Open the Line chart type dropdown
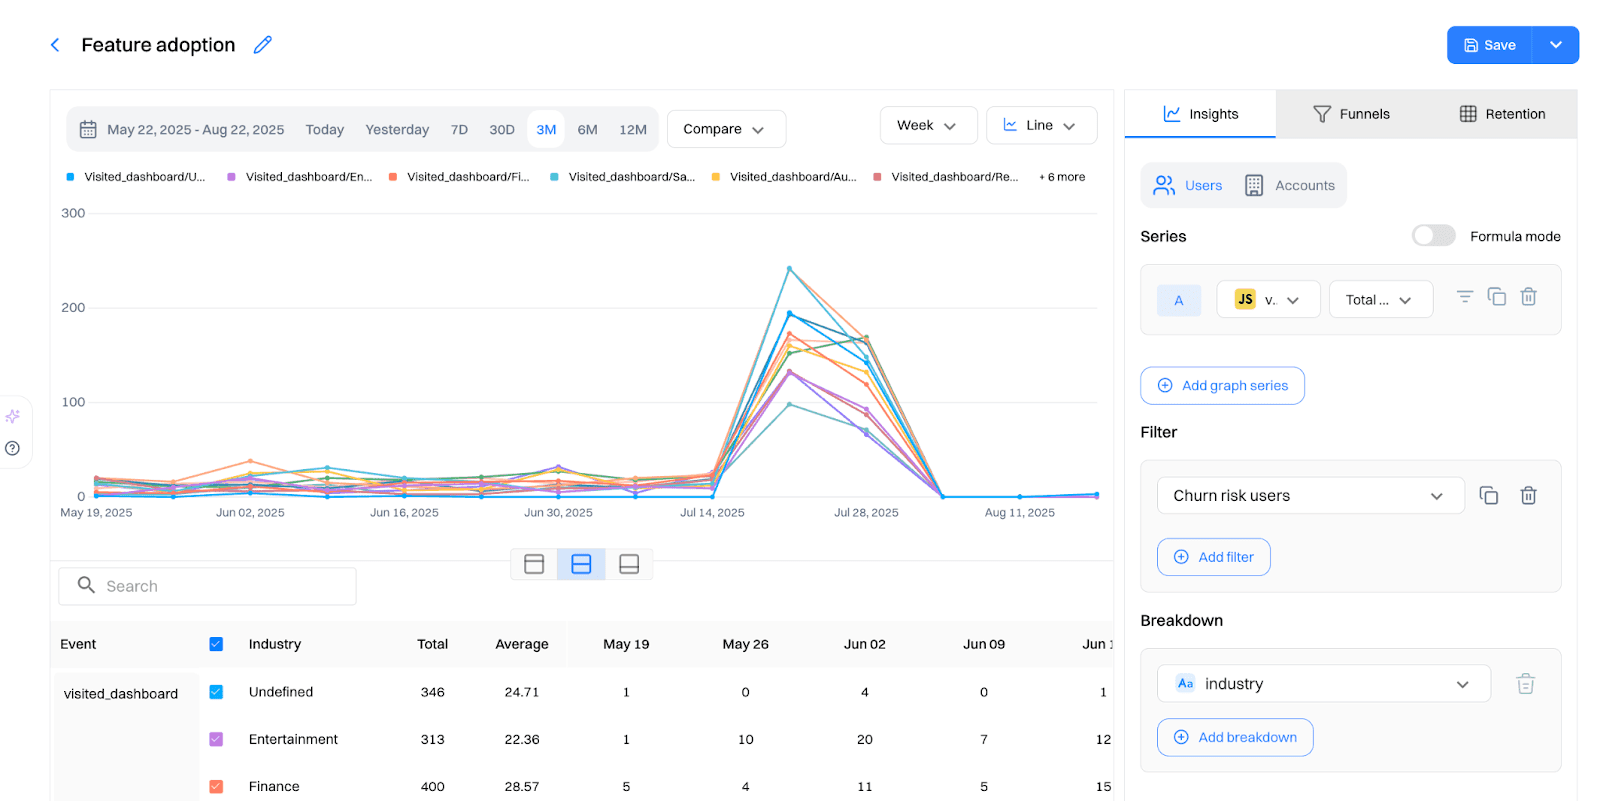1600x802 pixels. [x=1040, y=126]
